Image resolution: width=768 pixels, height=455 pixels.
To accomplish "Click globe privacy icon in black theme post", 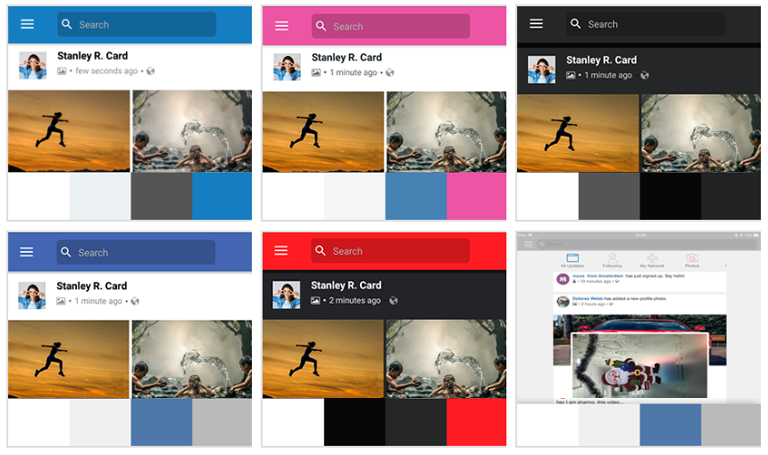I will click(645, 75).
